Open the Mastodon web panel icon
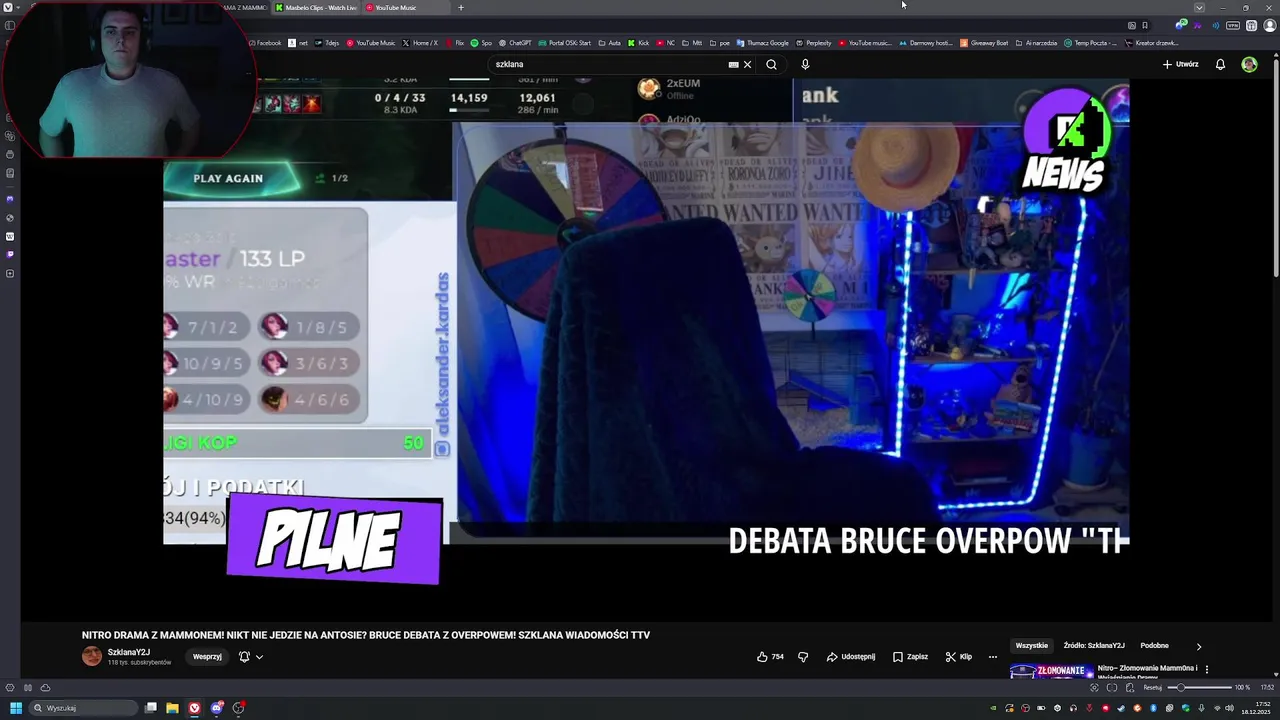 pyautogui.click(x=10, y=199)
